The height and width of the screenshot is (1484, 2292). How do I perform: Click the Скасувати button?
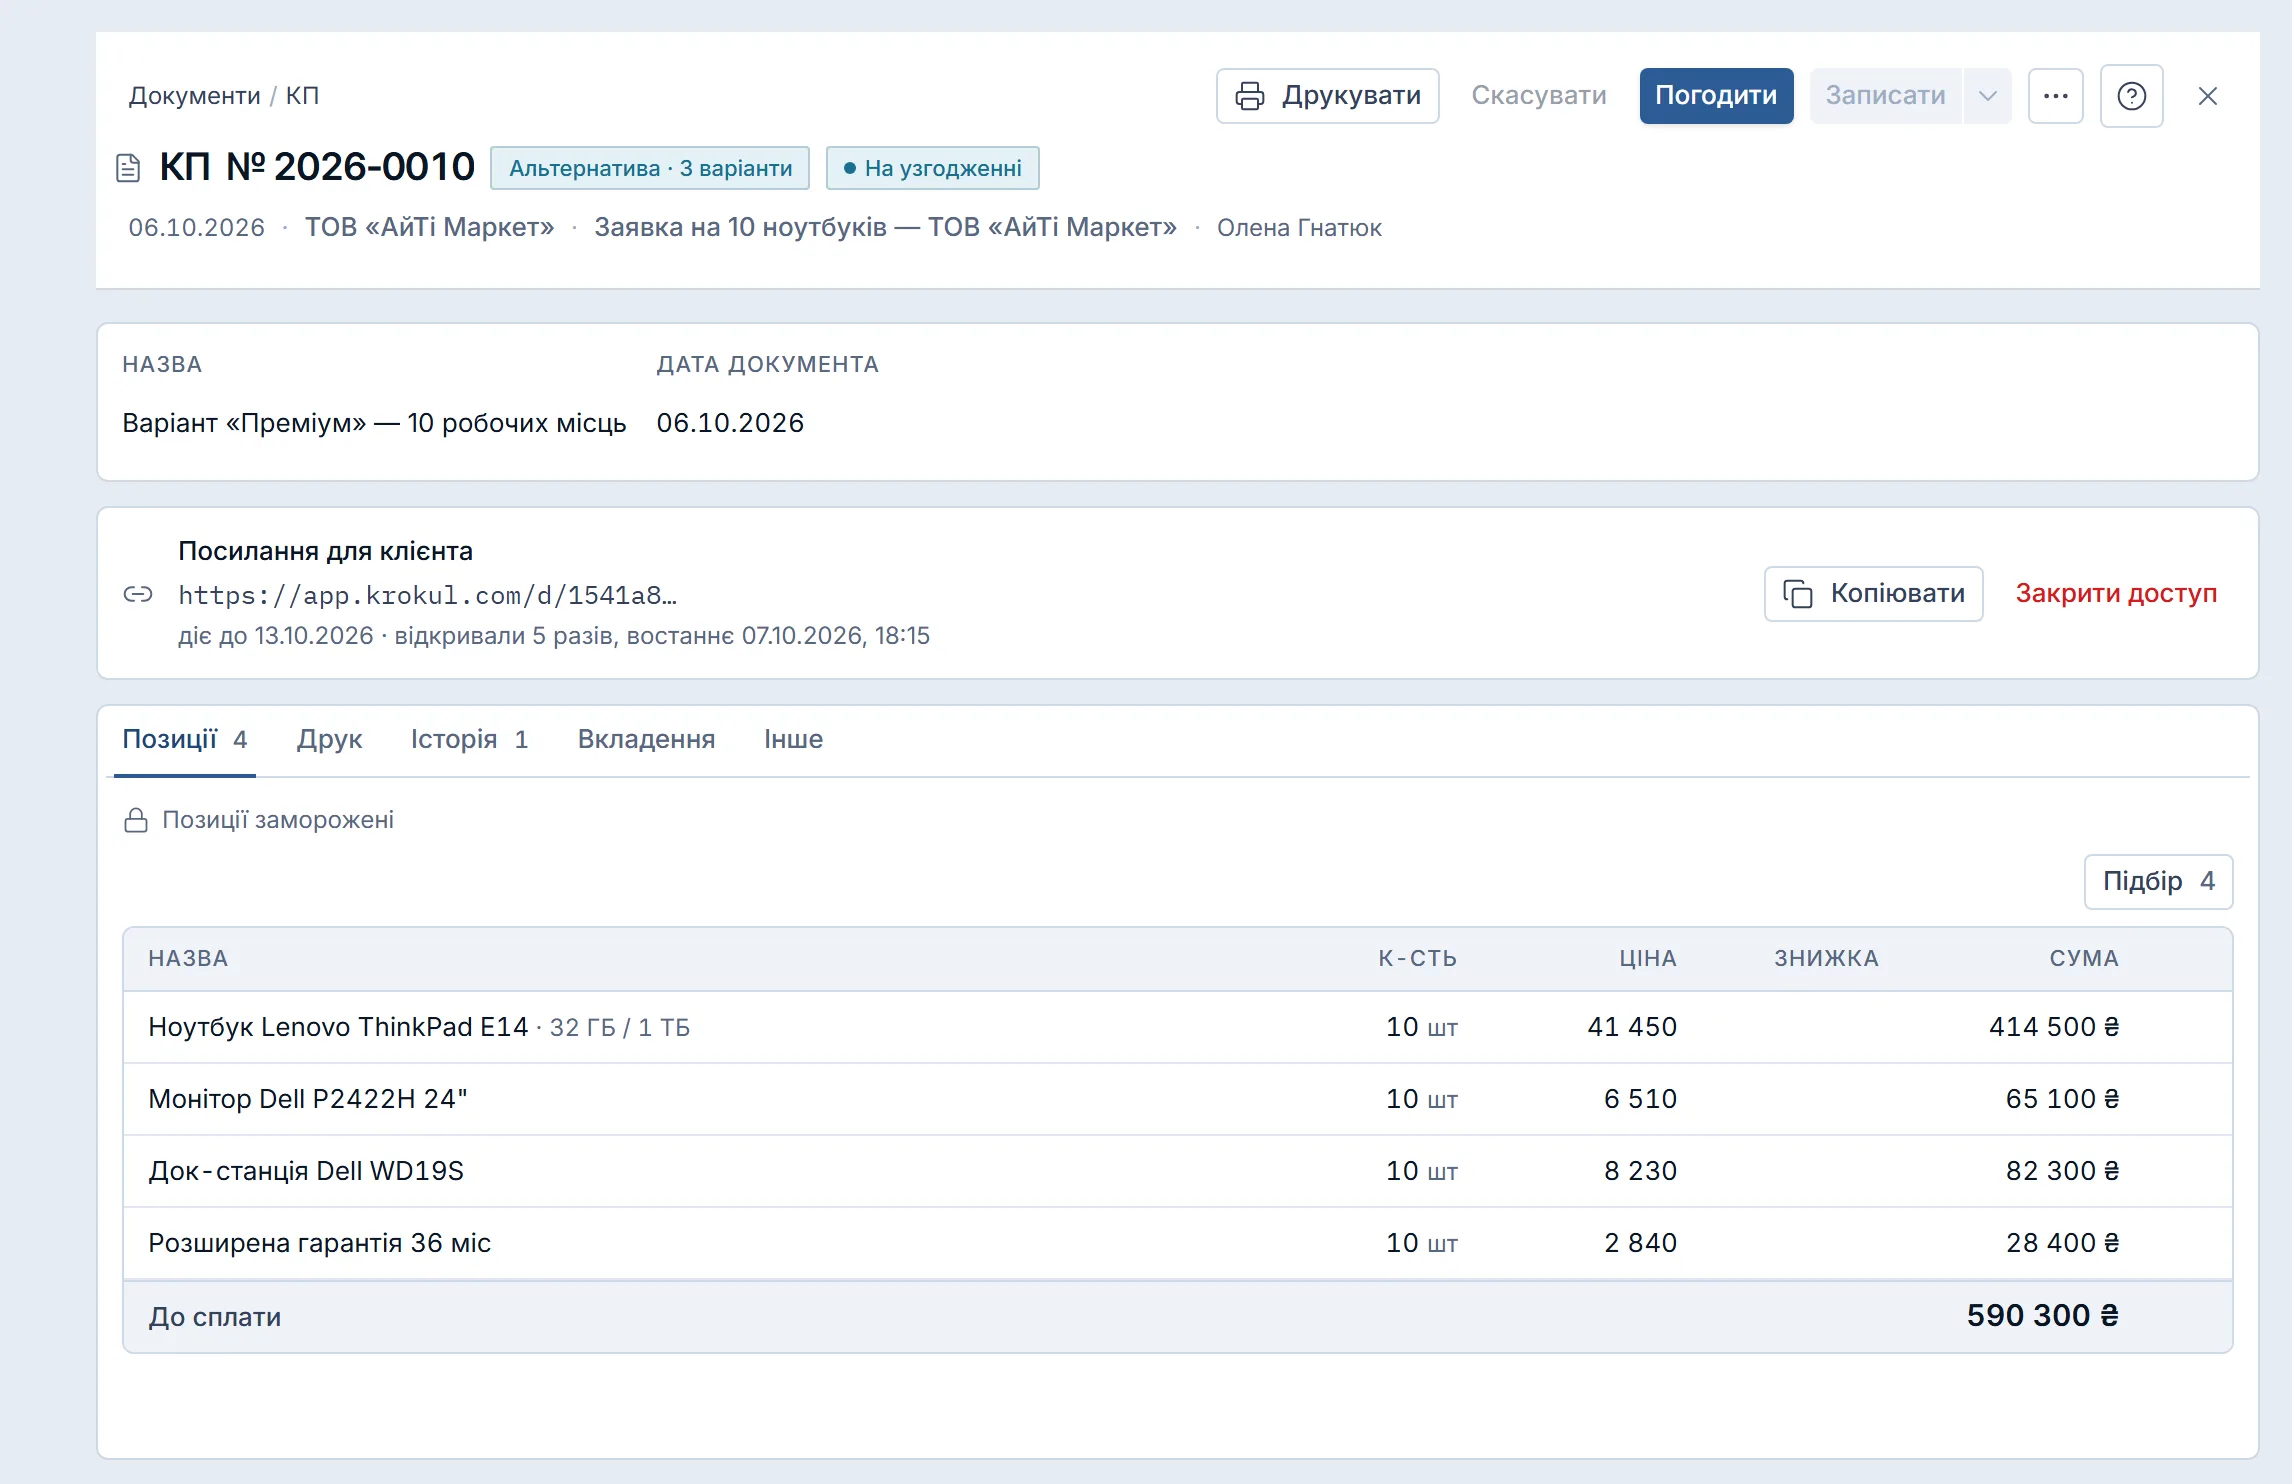pos(1539,96)
